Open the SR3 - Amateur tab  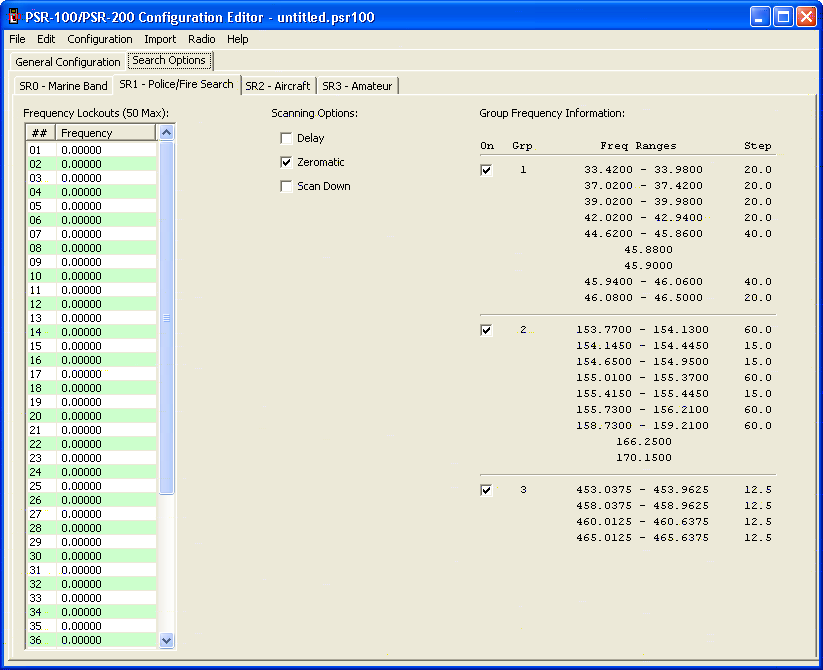pos(357,86)
